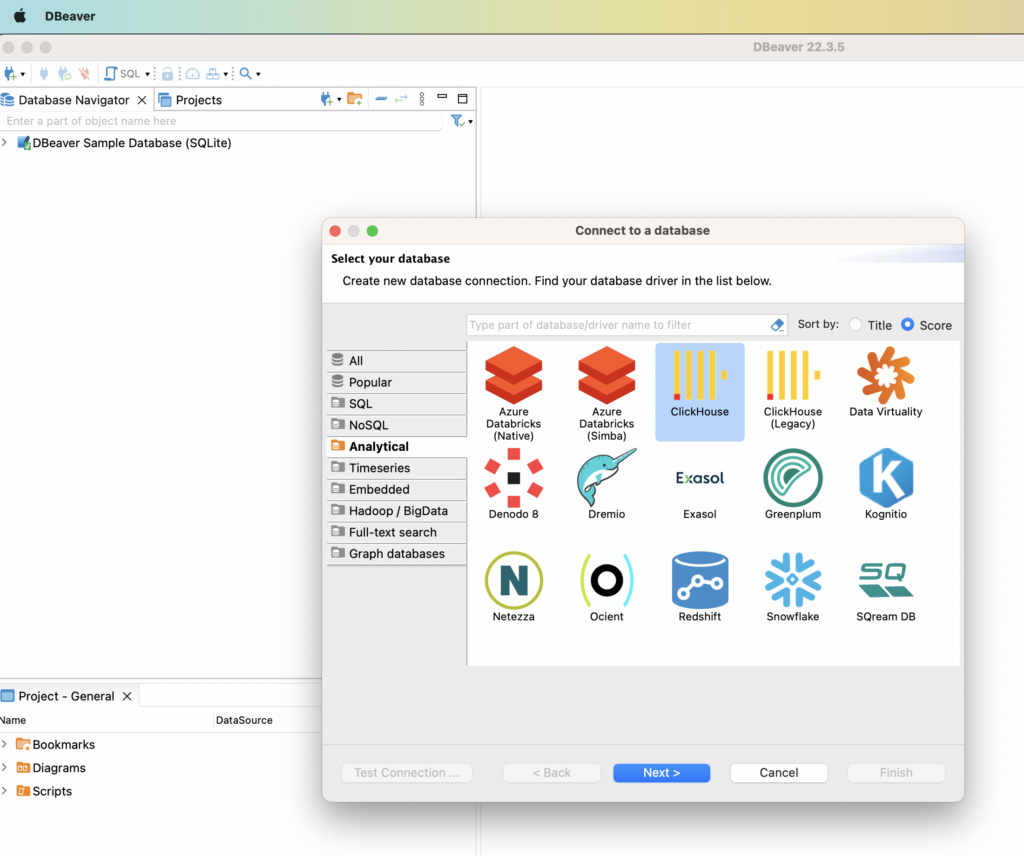This screenshot has width=1024, height=856.
Task: Select the Redshift driver
Action: (699, 587)
